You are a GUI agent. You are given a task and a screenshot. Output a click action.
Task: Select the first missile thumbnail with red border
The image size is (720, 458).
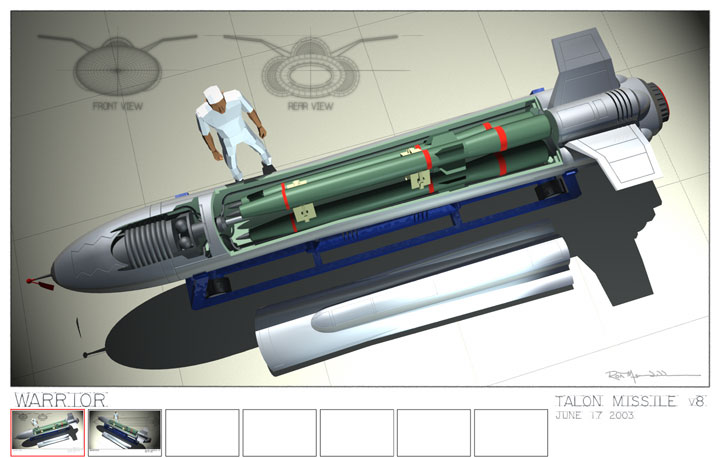click(x=47, y=432)
